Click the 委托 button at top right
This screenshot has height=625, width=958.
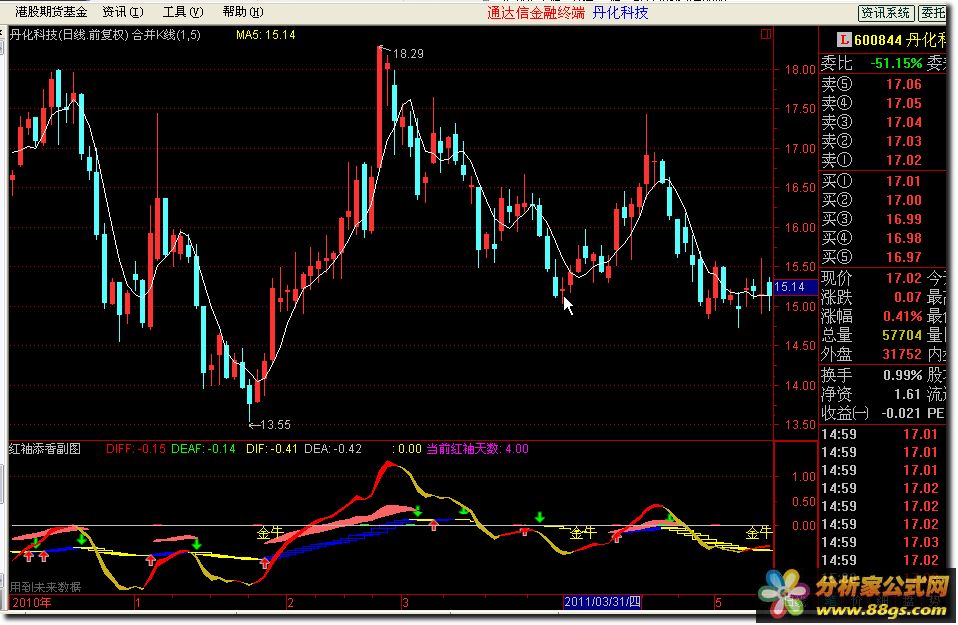click(x=932, y=13)
